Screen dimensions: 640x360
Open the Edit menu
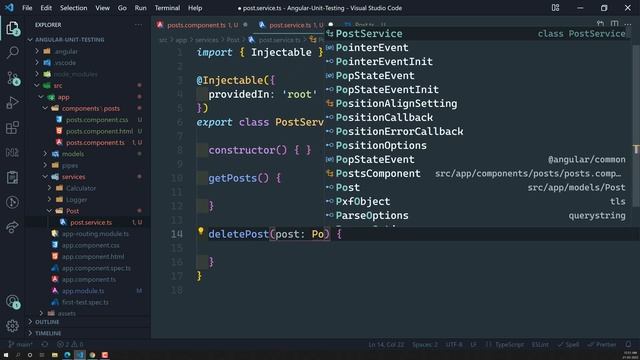coord(46,8)
